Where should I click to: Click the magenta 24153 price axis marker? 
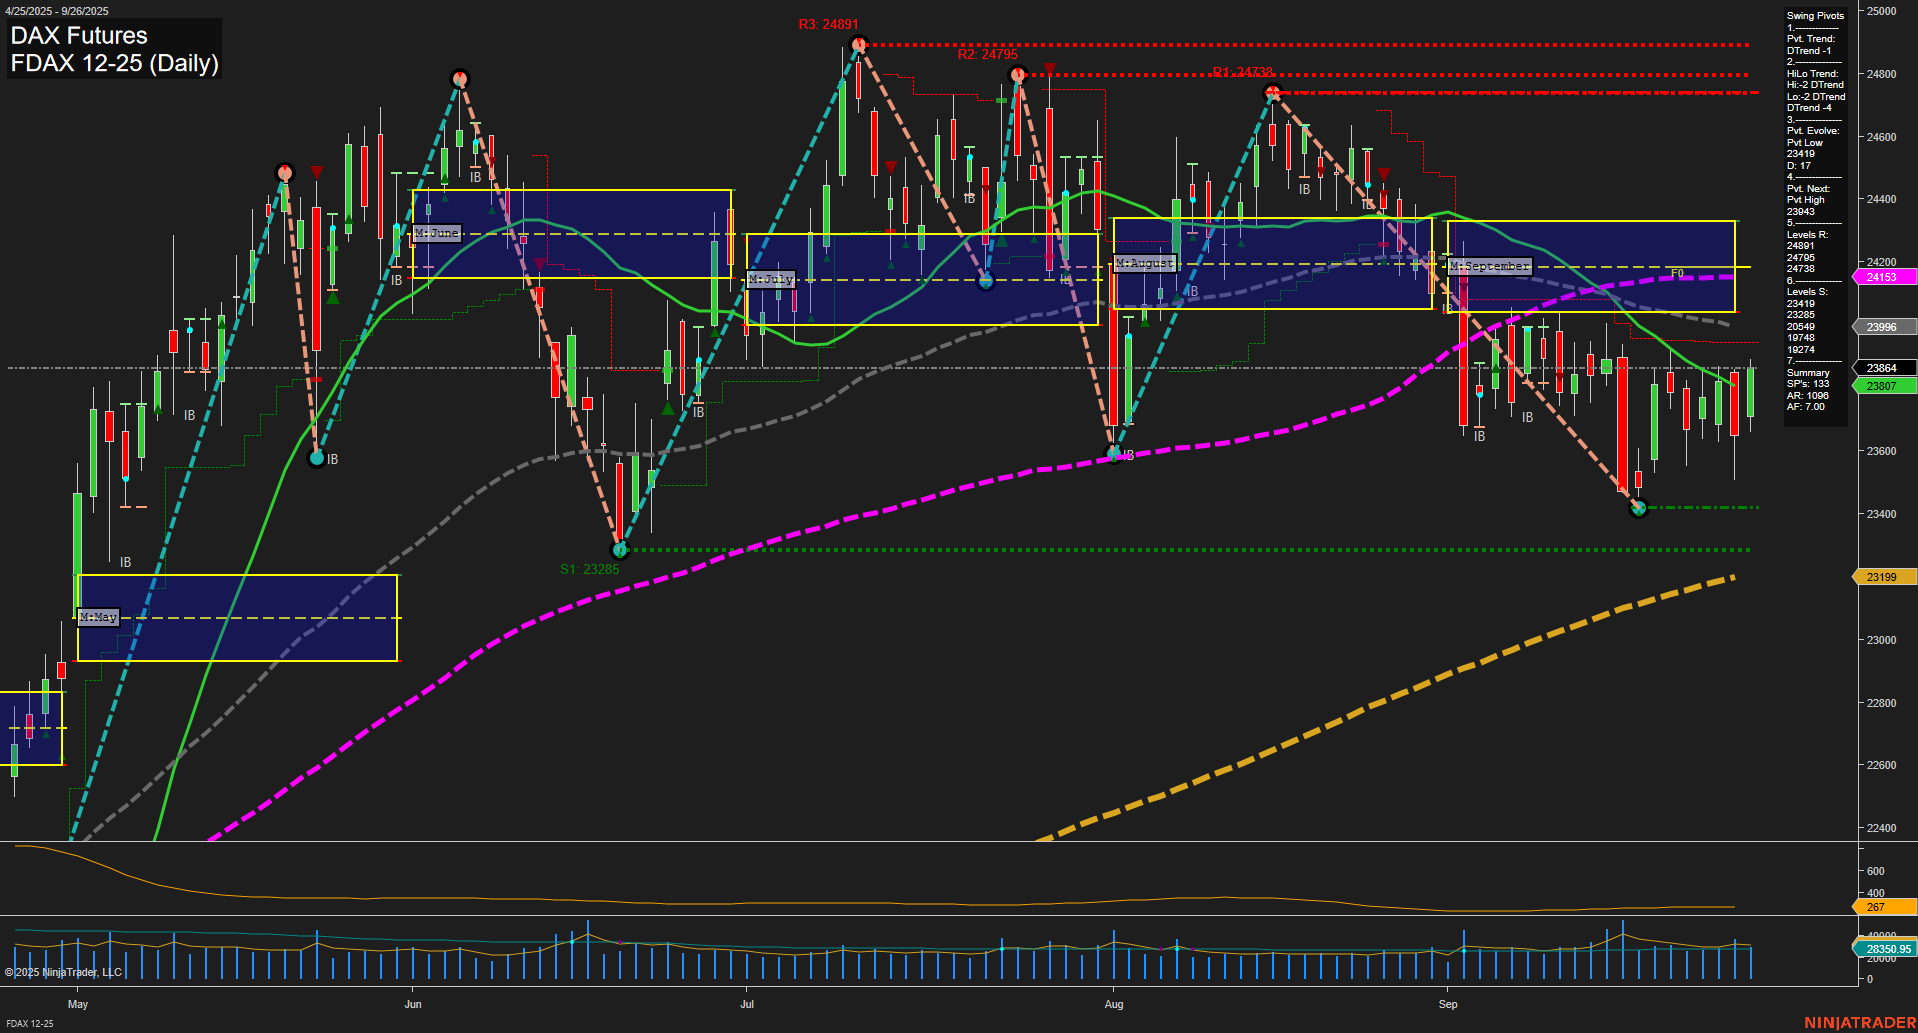coord(1884,276)
